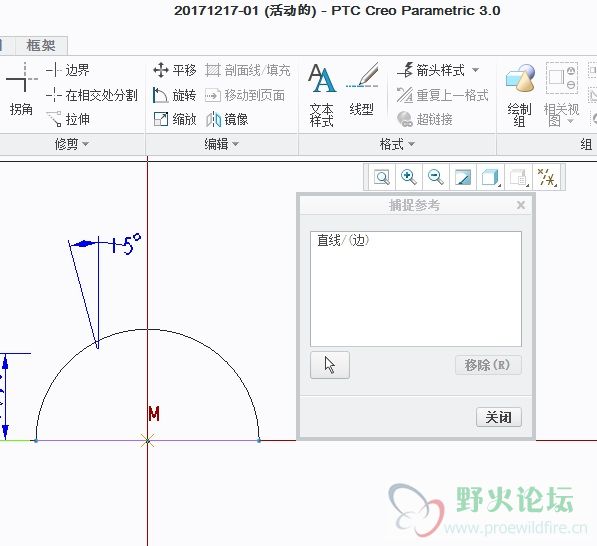Click the sheet layers toolbar icon

pyautogui.click(x=519, y=177)
